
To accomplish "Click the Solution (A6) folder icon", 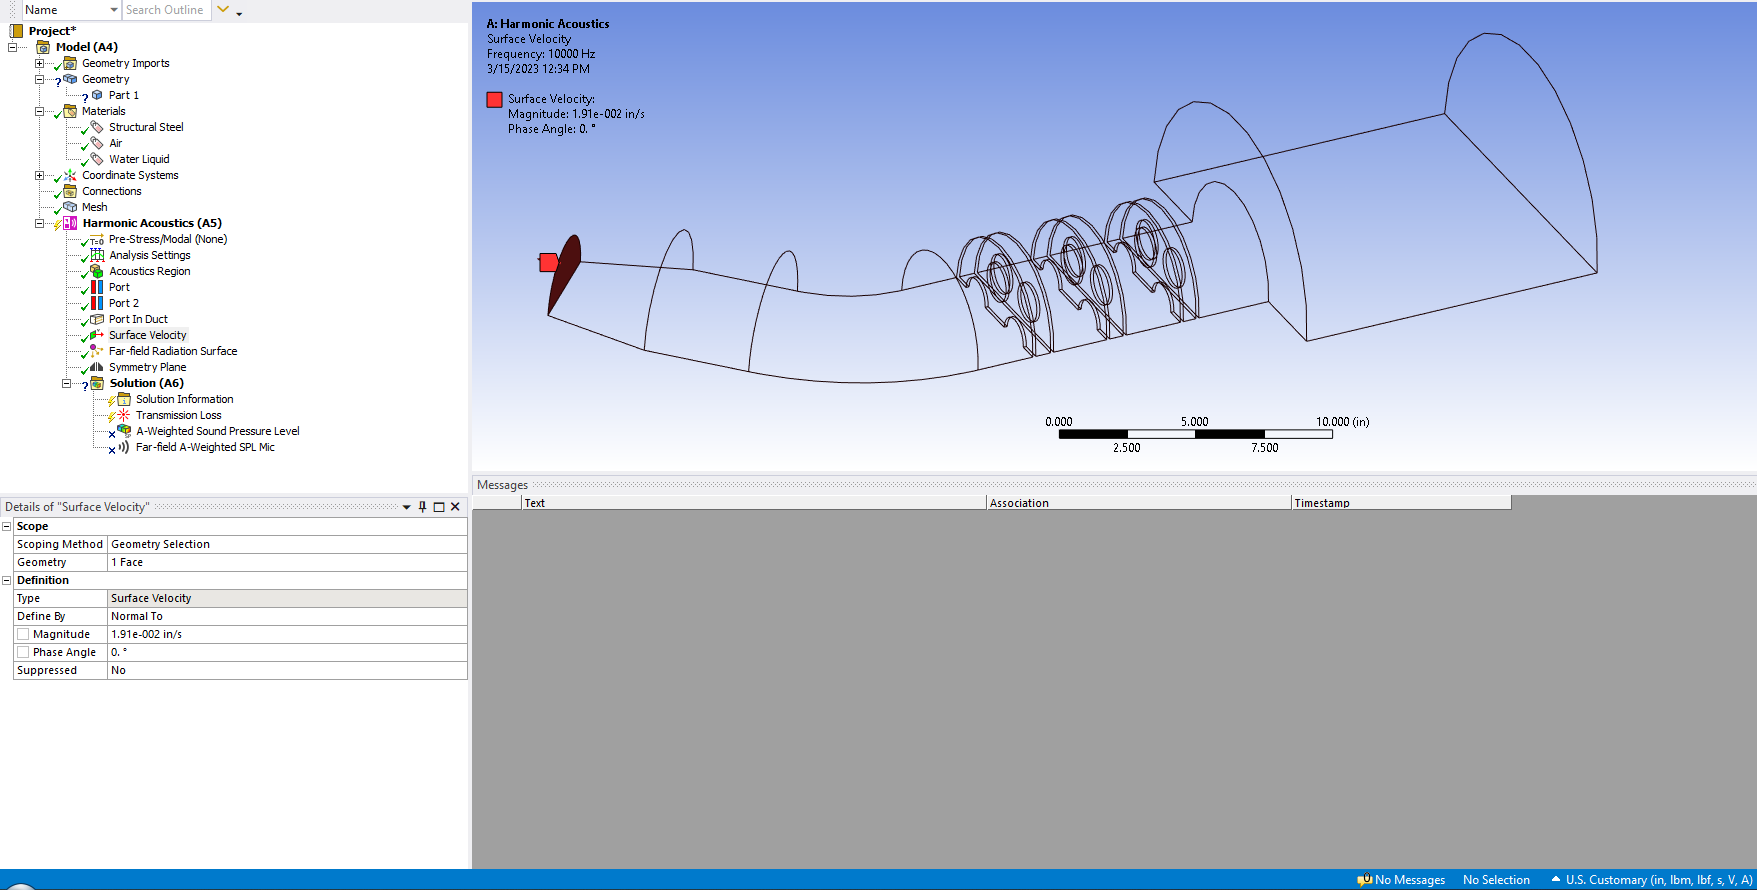I will pyautogui.click(x=97, y=383).
